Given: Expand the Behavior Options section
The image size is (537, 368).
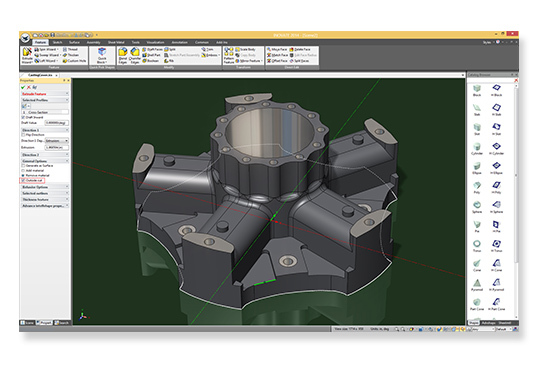Looking at the screenshot, I should (45, 187).
